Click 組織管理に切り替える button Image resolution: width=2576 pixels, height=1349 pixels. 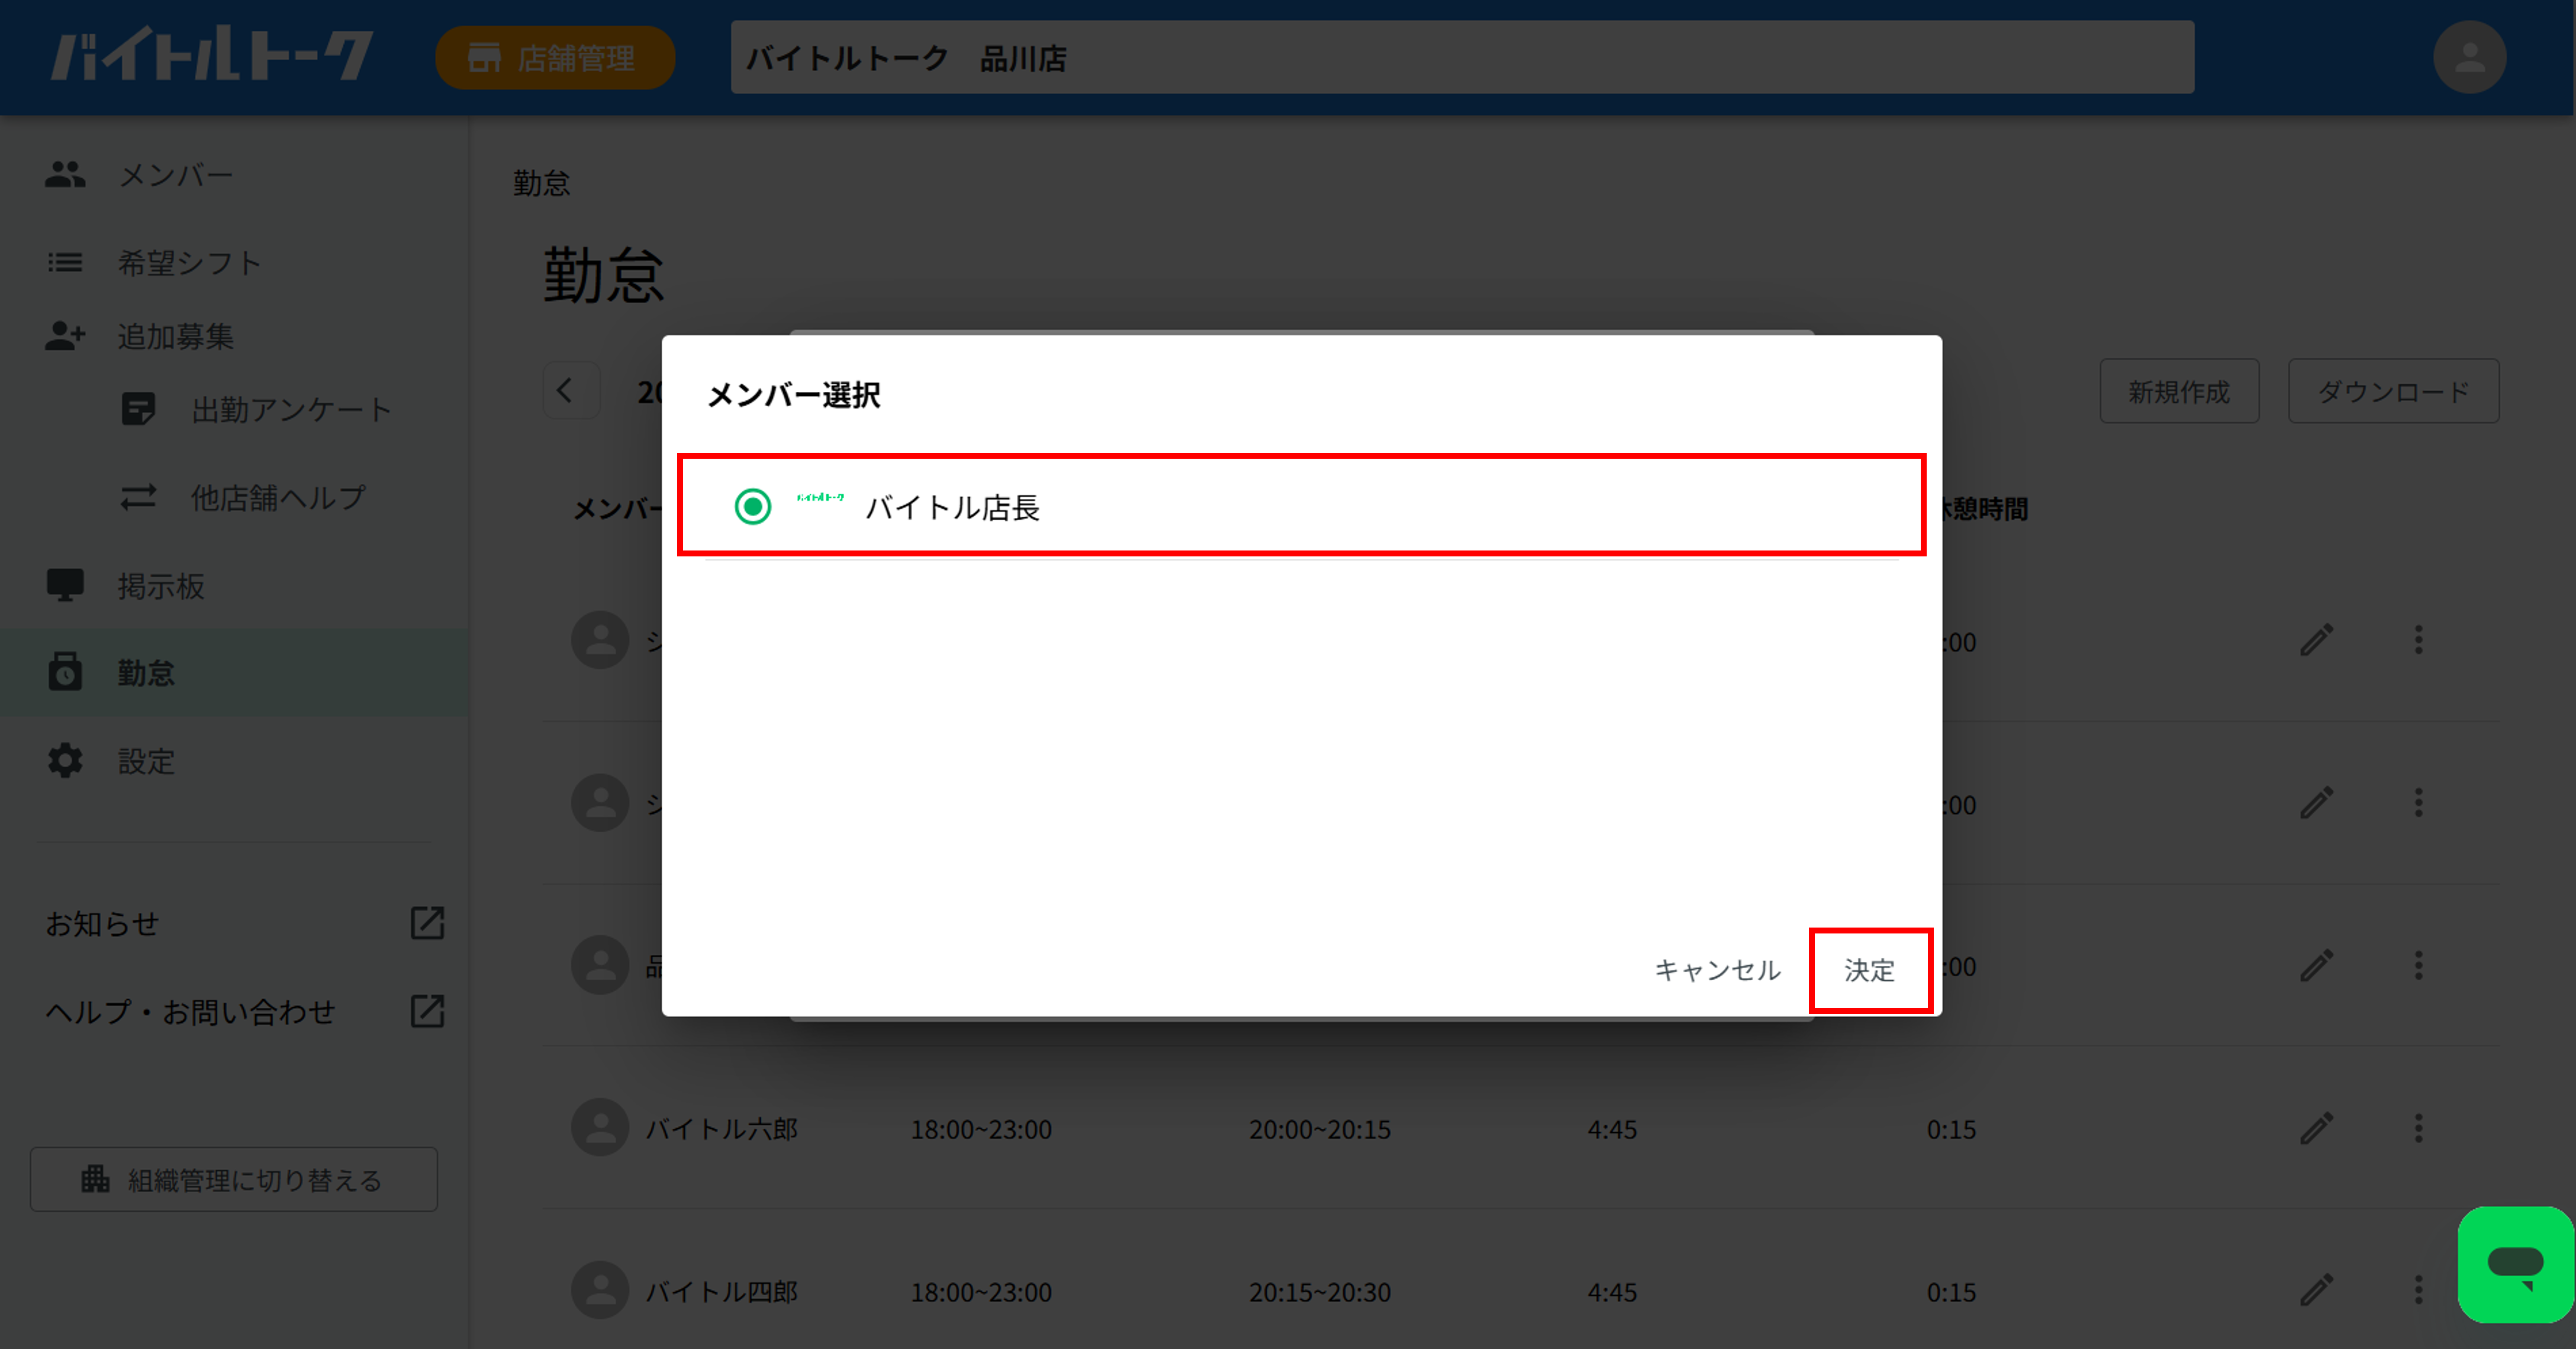tap(234, 1179)
